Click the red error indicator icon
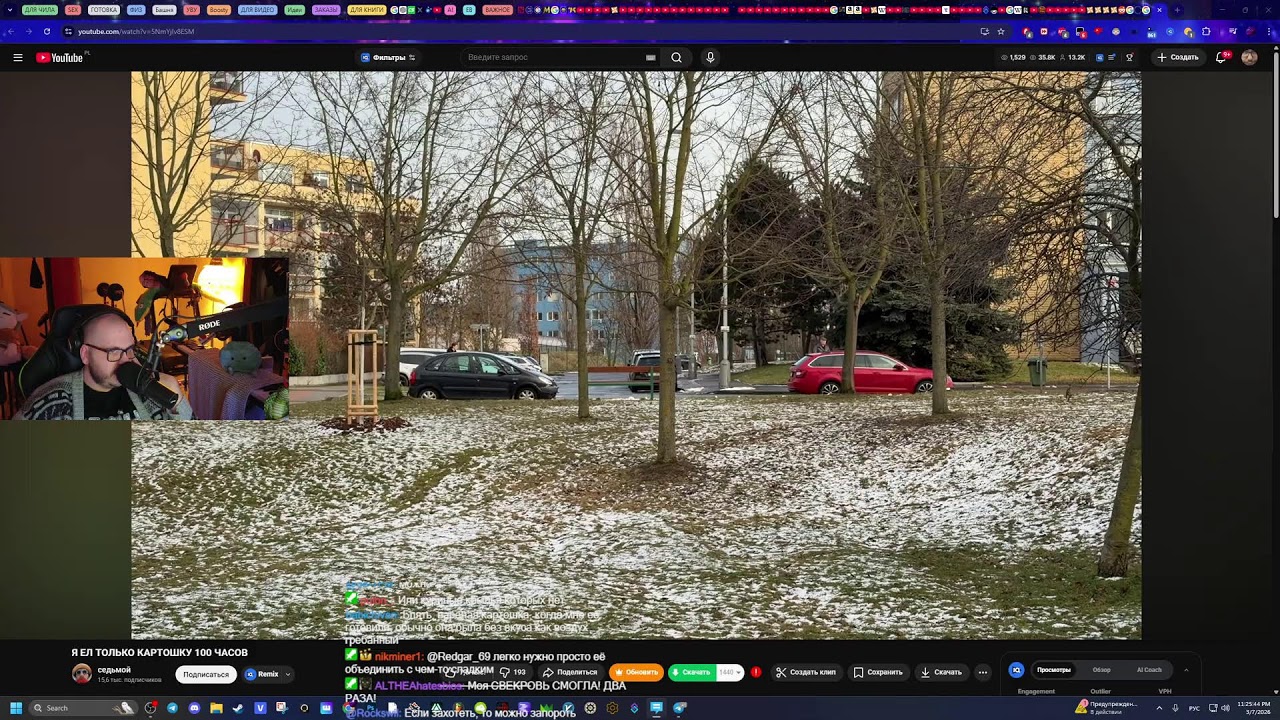This screenshot has width=1280, height=720. click(x=756, y=672)
